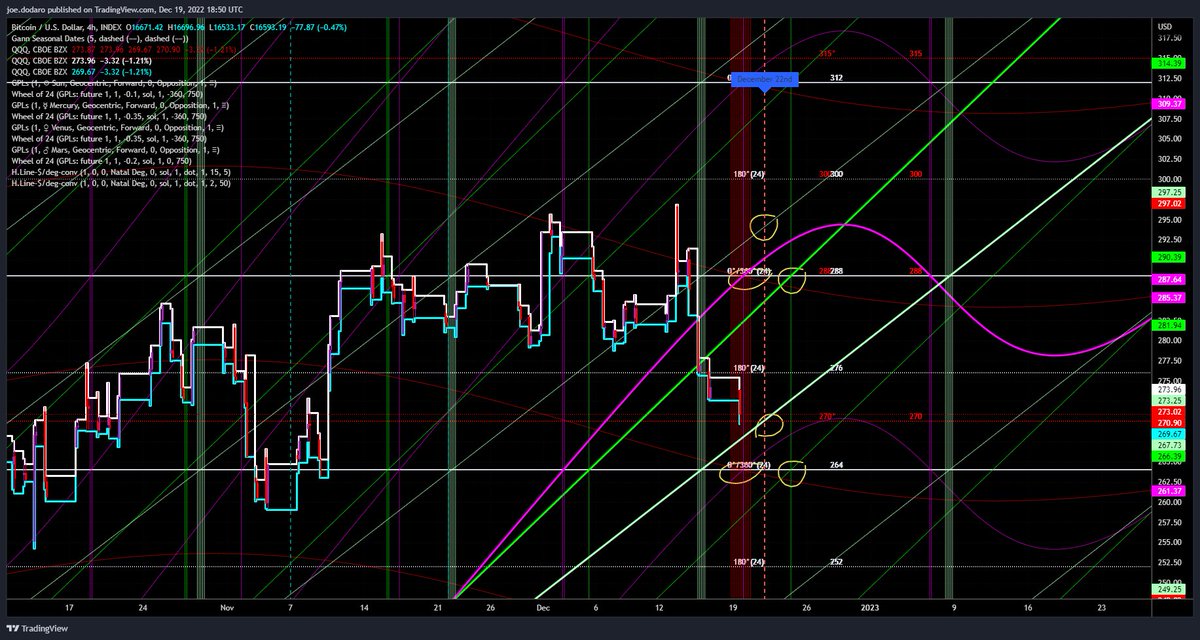Click the December 22nd date flag on chart
The width and height of the screenshot is (1200, 640).
(767, 78)
